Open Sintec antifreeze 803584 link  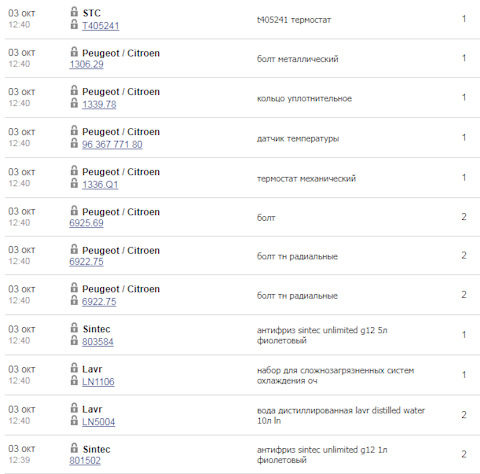coord(98,342)
